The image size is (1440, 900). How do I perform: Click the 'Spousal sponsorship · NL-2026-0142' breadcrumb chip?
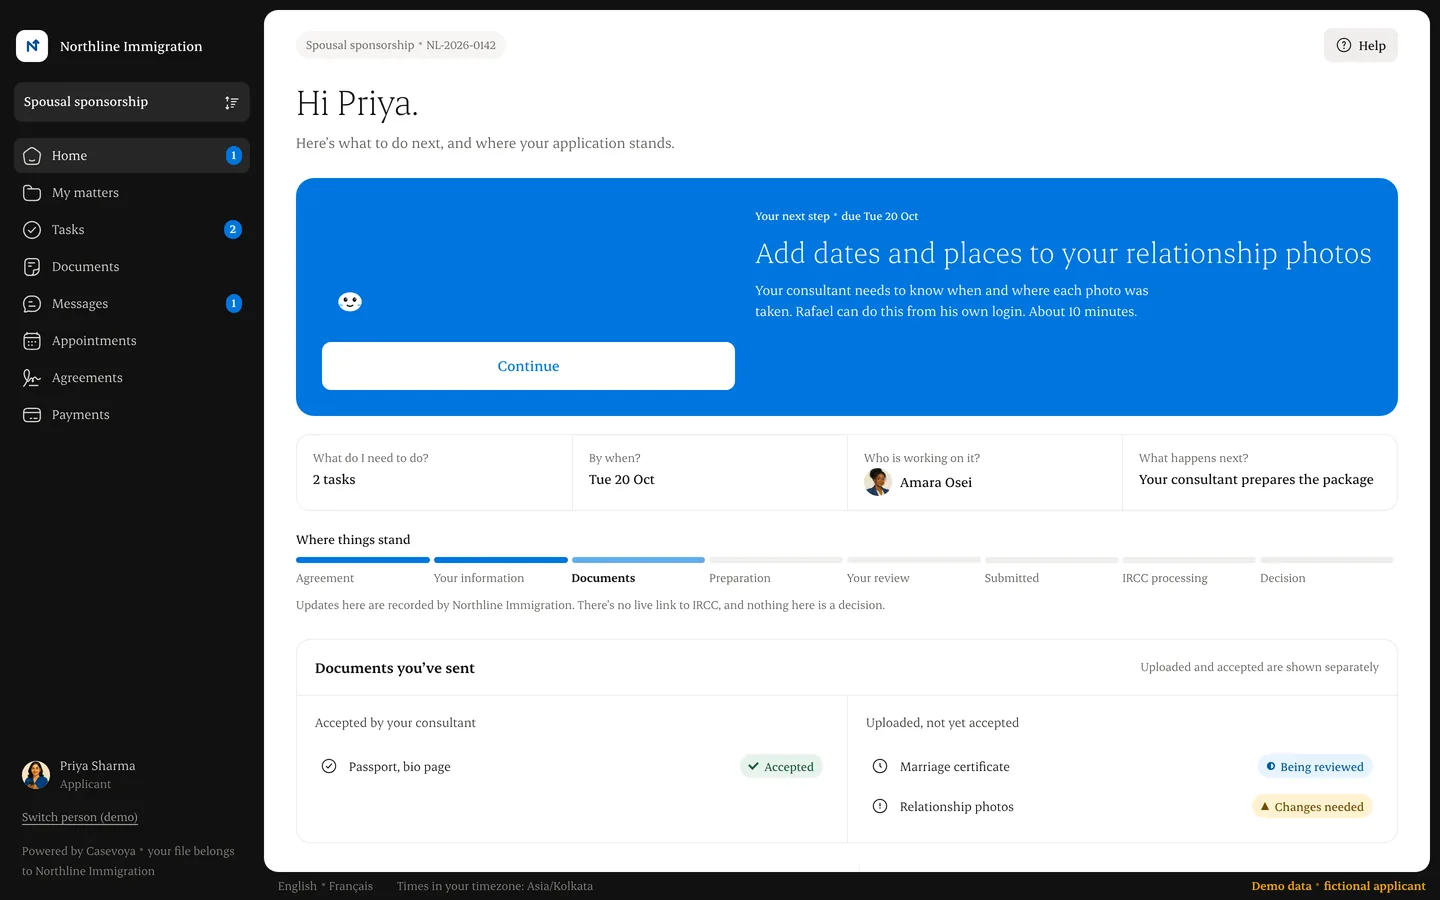tap(401, 45)
